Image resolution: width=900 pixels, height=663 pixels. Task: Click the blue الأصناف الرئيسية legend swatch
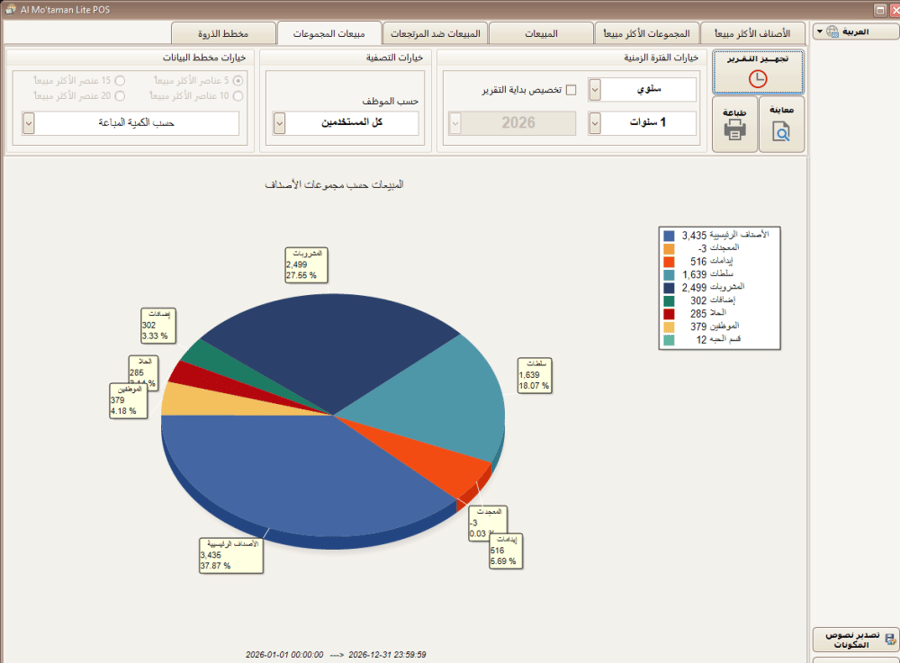[669, 235]
